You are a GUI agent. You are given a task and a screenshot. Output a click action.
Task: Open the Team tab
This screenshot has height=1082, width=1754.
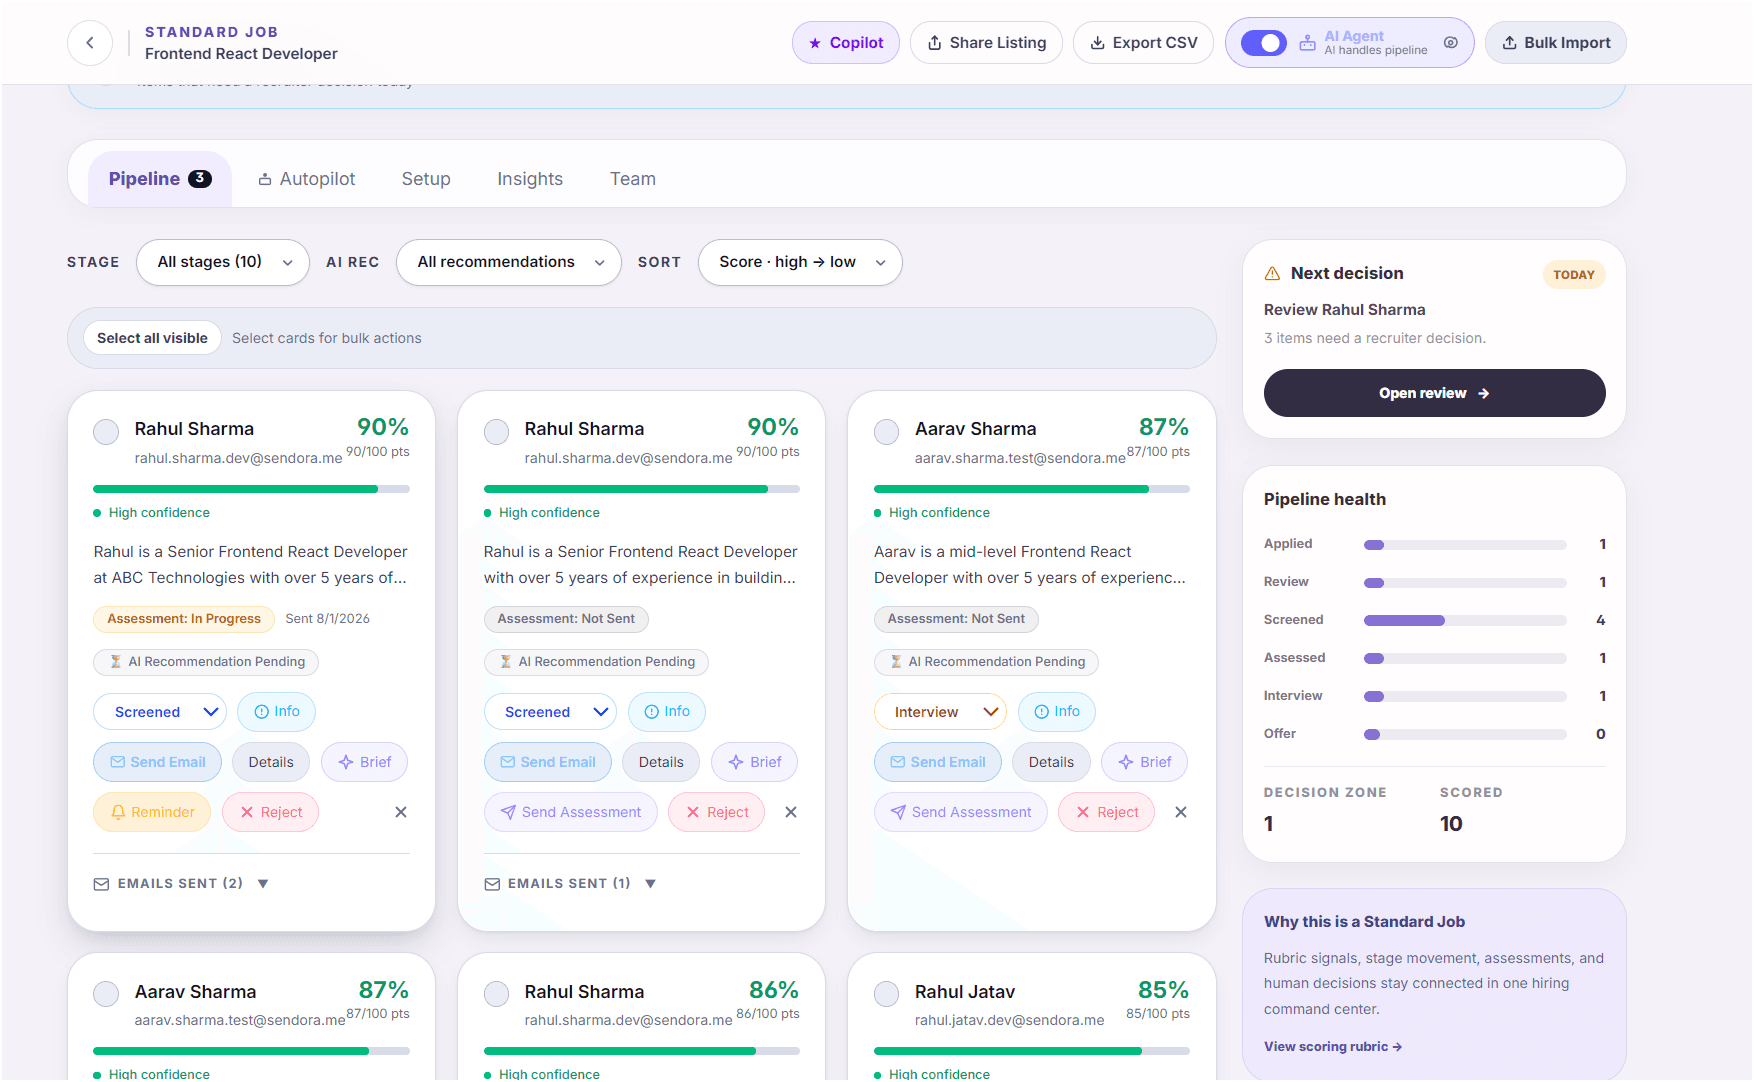(x=633, y=179)
